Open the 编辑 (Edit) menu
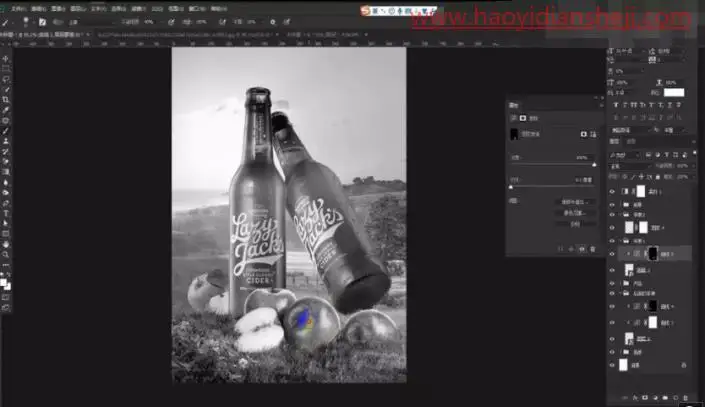The image size is (705, 407). (38, 9)
